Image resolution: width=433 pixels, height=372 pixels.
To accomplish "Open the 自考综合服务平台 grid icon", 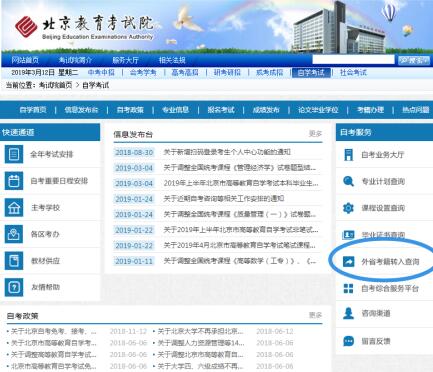I will click(x=348, y=288).
